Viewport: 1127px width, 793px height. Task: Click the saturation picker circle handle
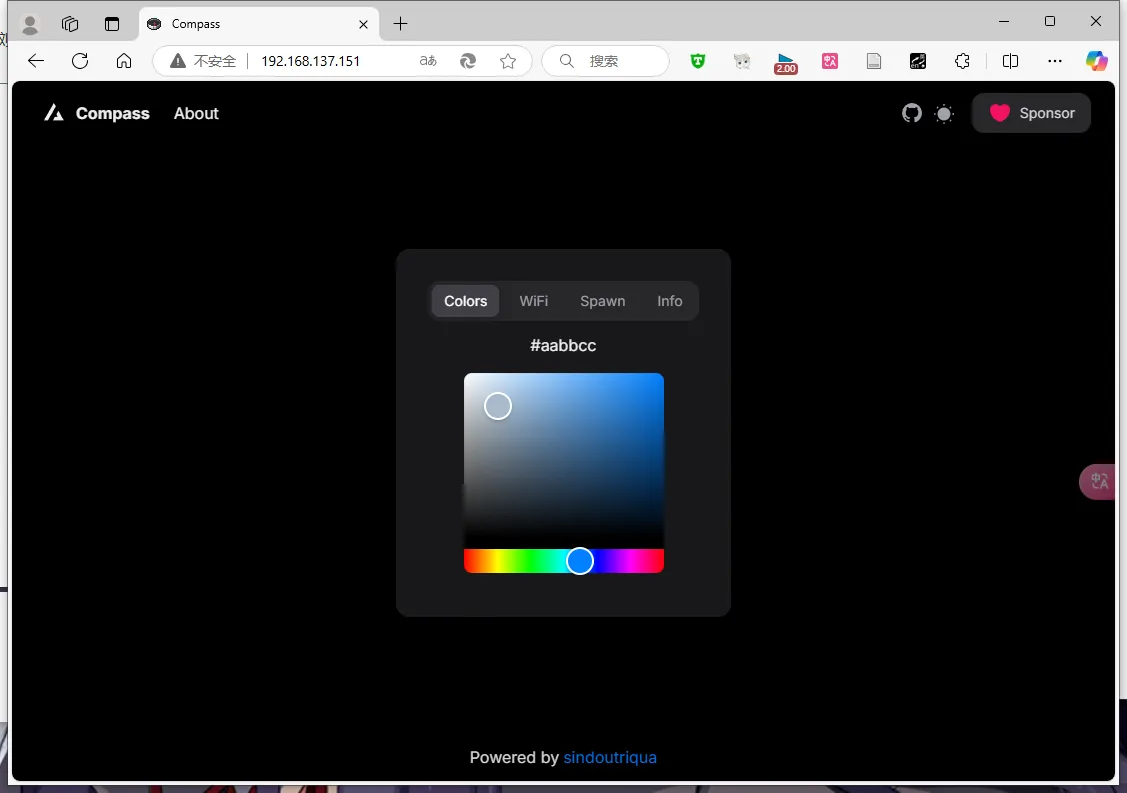click(498, 406)
